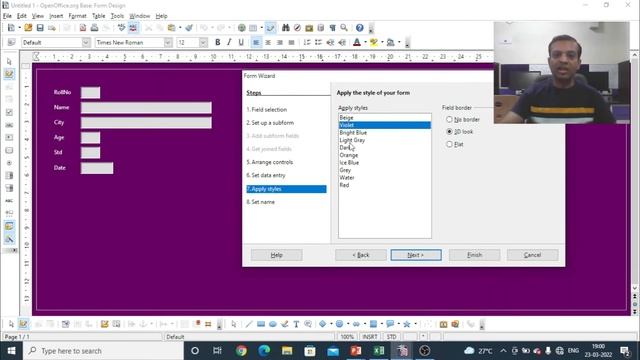Open the Format menu
640x360 pixels.
(x=77, y=16)
